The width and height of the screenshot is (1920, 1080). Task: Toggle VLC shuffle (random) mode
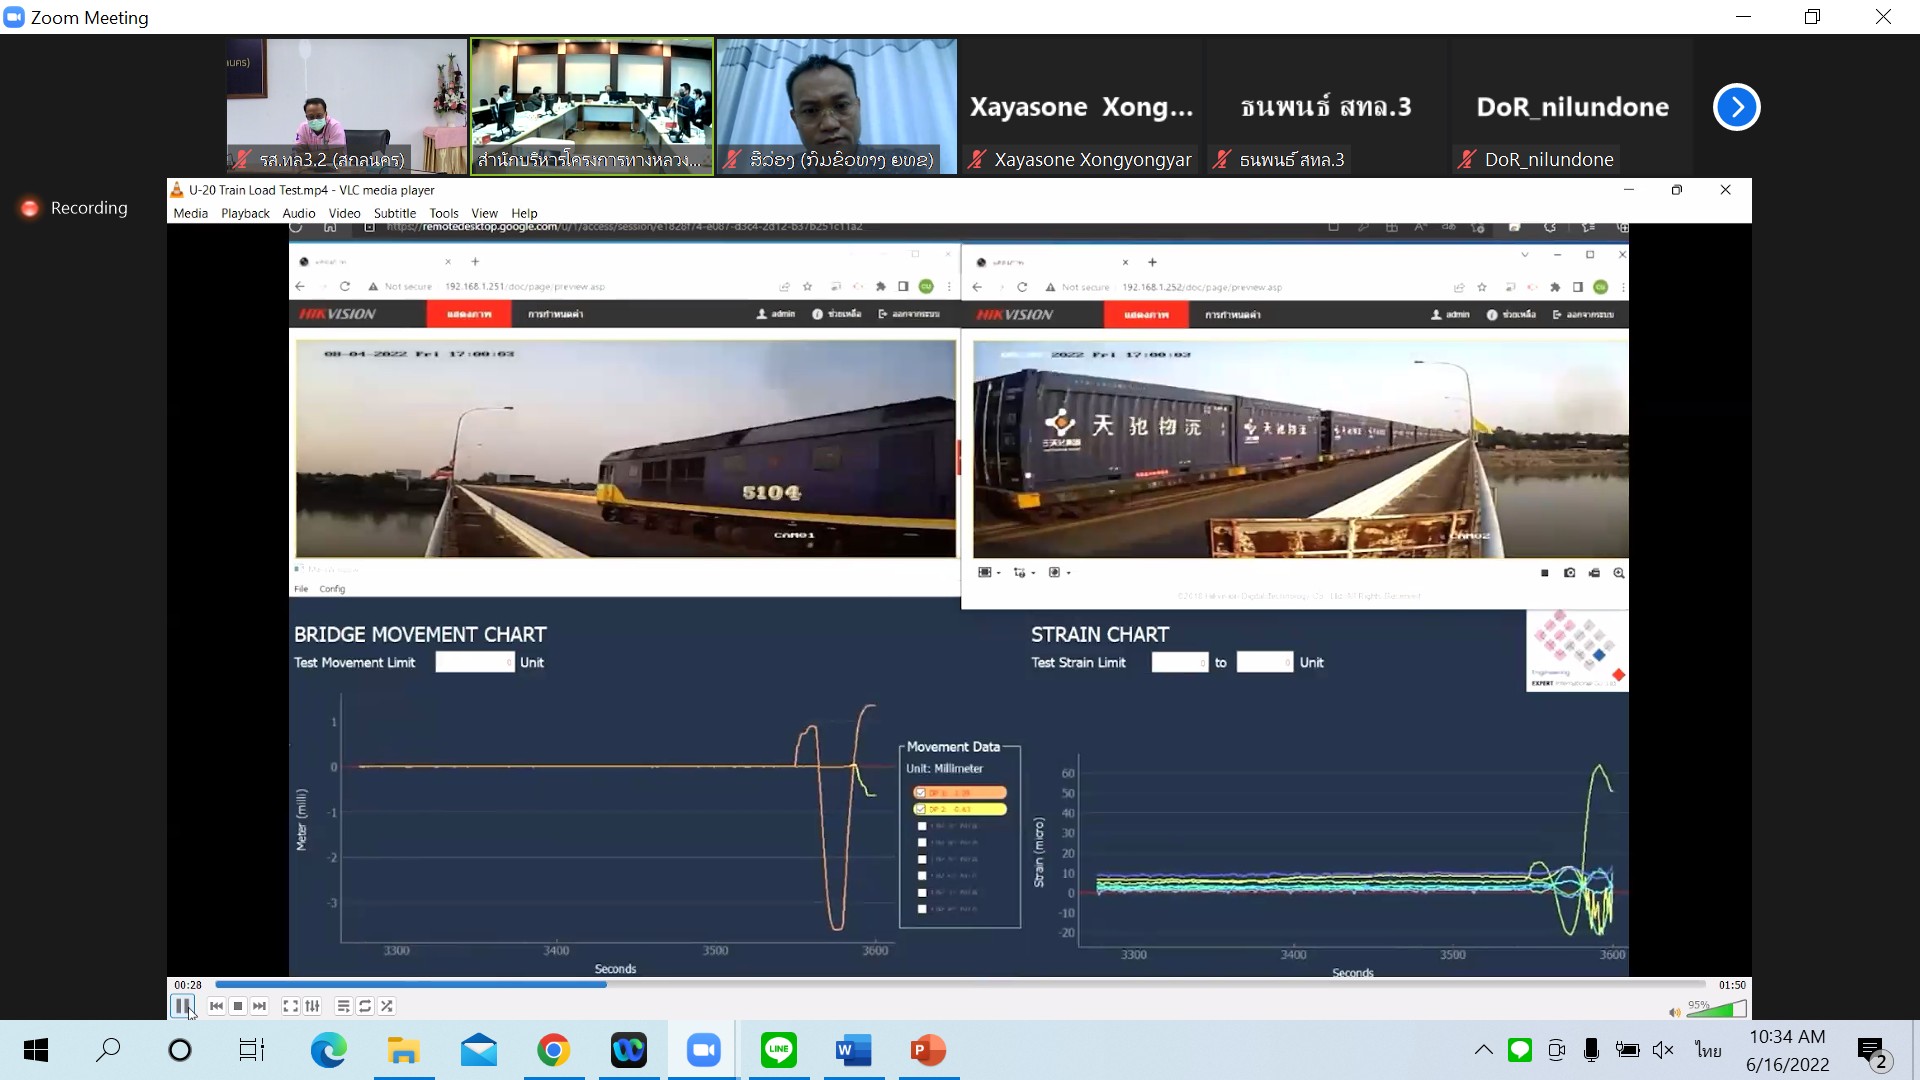tap(387, 1006)
